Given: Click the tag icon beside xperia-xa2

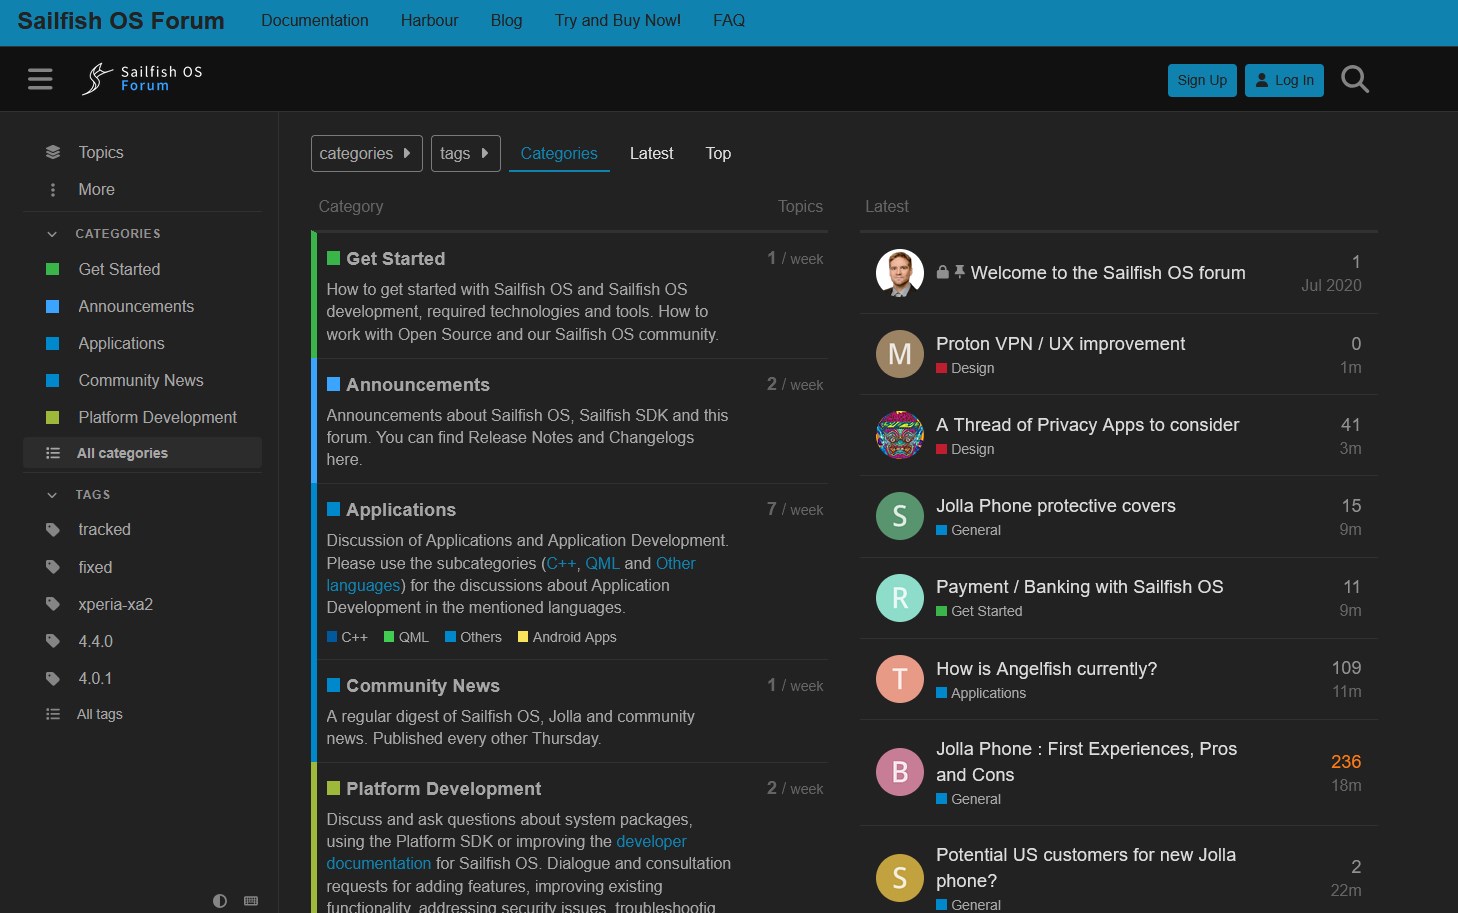Looking at the screenshot, I should tap(53, 604).
